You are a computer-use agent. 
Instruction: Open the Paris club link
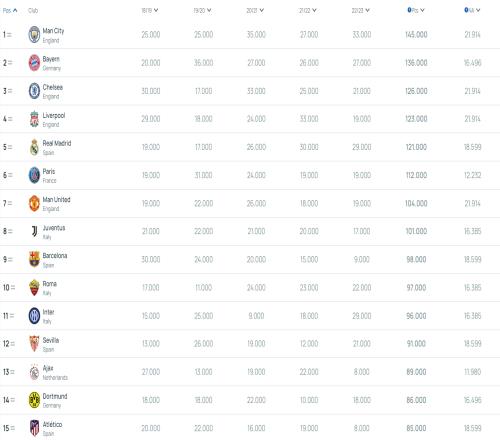click(x=49, y=172)
